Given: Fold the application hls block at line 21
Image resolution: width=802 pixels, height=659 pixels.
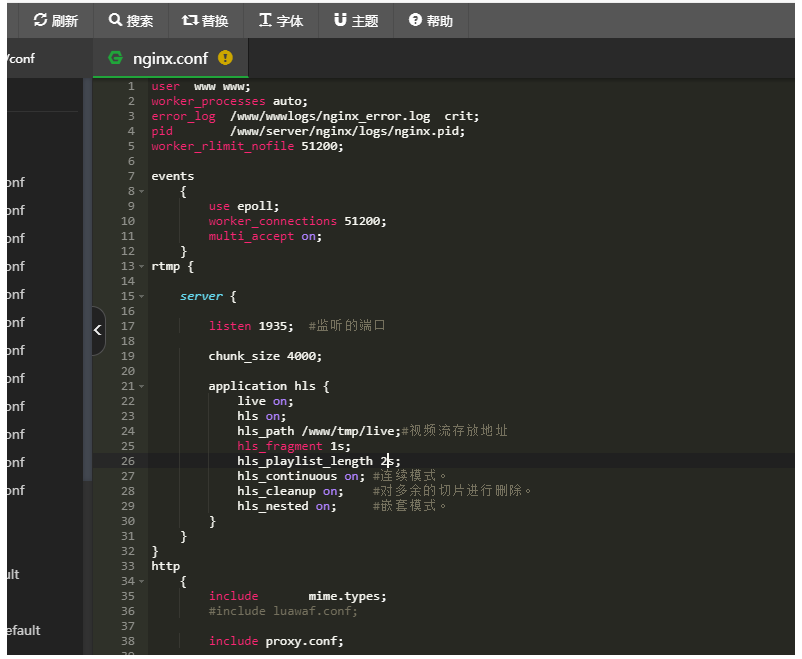Looking at the screenshot, I should pyautogui.click(x=142, y=386).
